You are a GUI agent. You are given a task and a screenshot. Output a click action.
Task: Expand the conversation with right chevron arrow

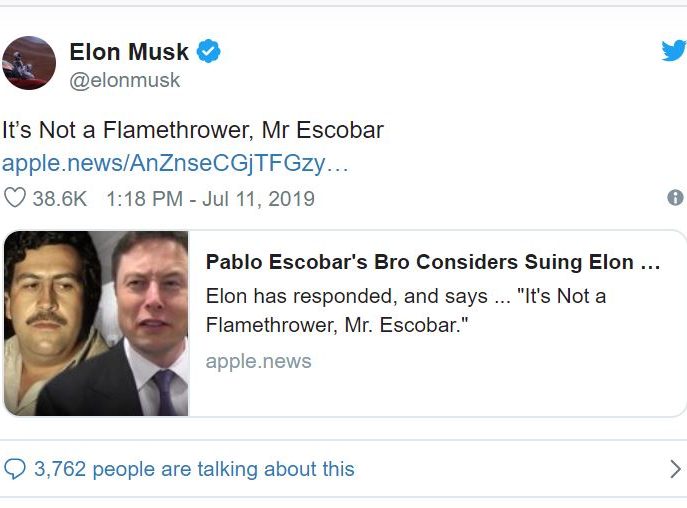pos(676,469)
